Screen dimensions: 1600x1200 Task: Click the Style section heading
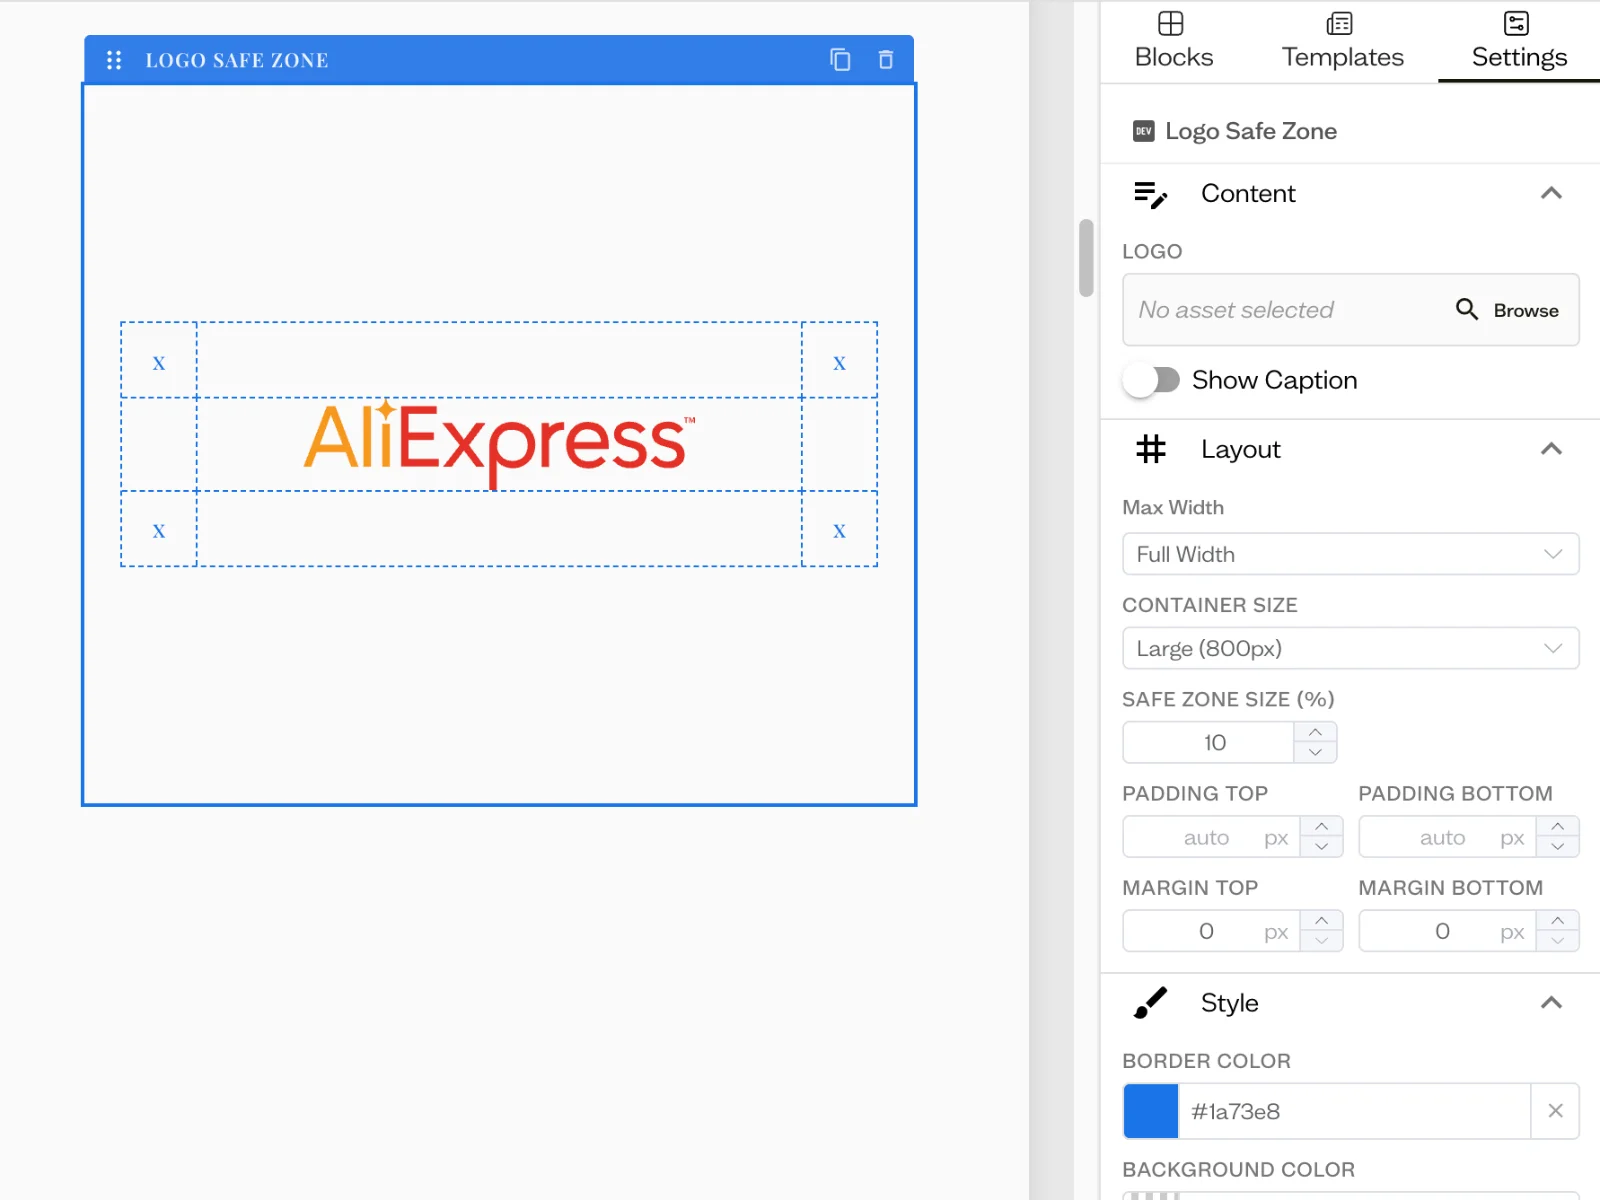click(1230, 1003)
